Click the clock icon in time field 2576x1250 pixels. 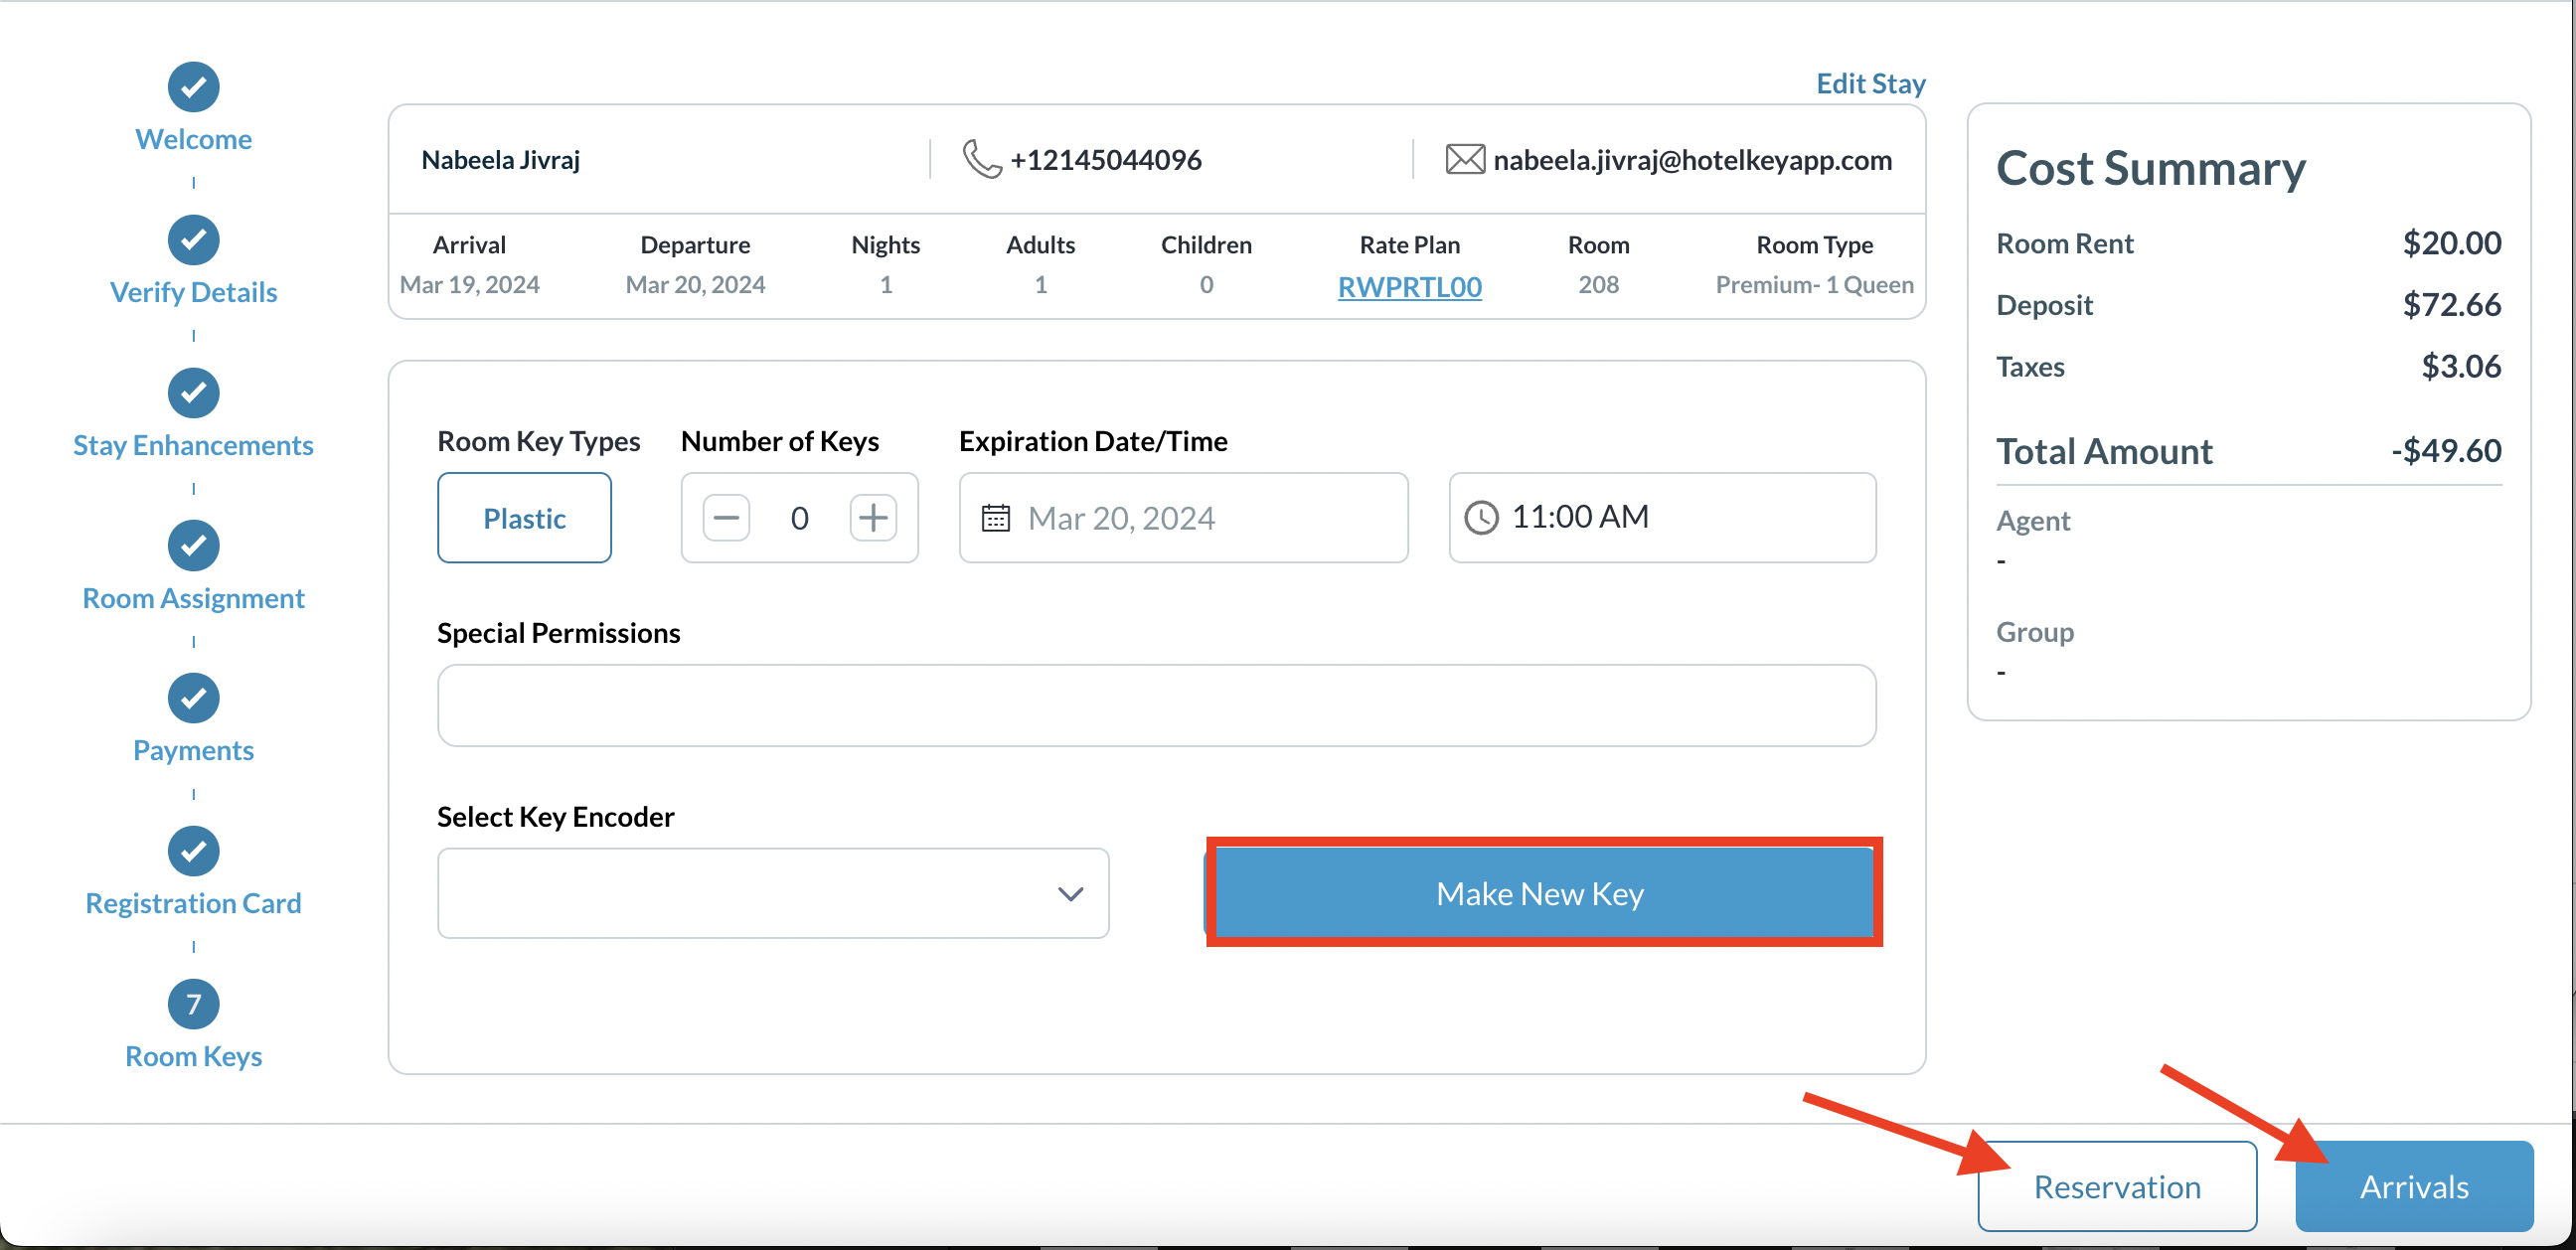tap(1481, 518)
